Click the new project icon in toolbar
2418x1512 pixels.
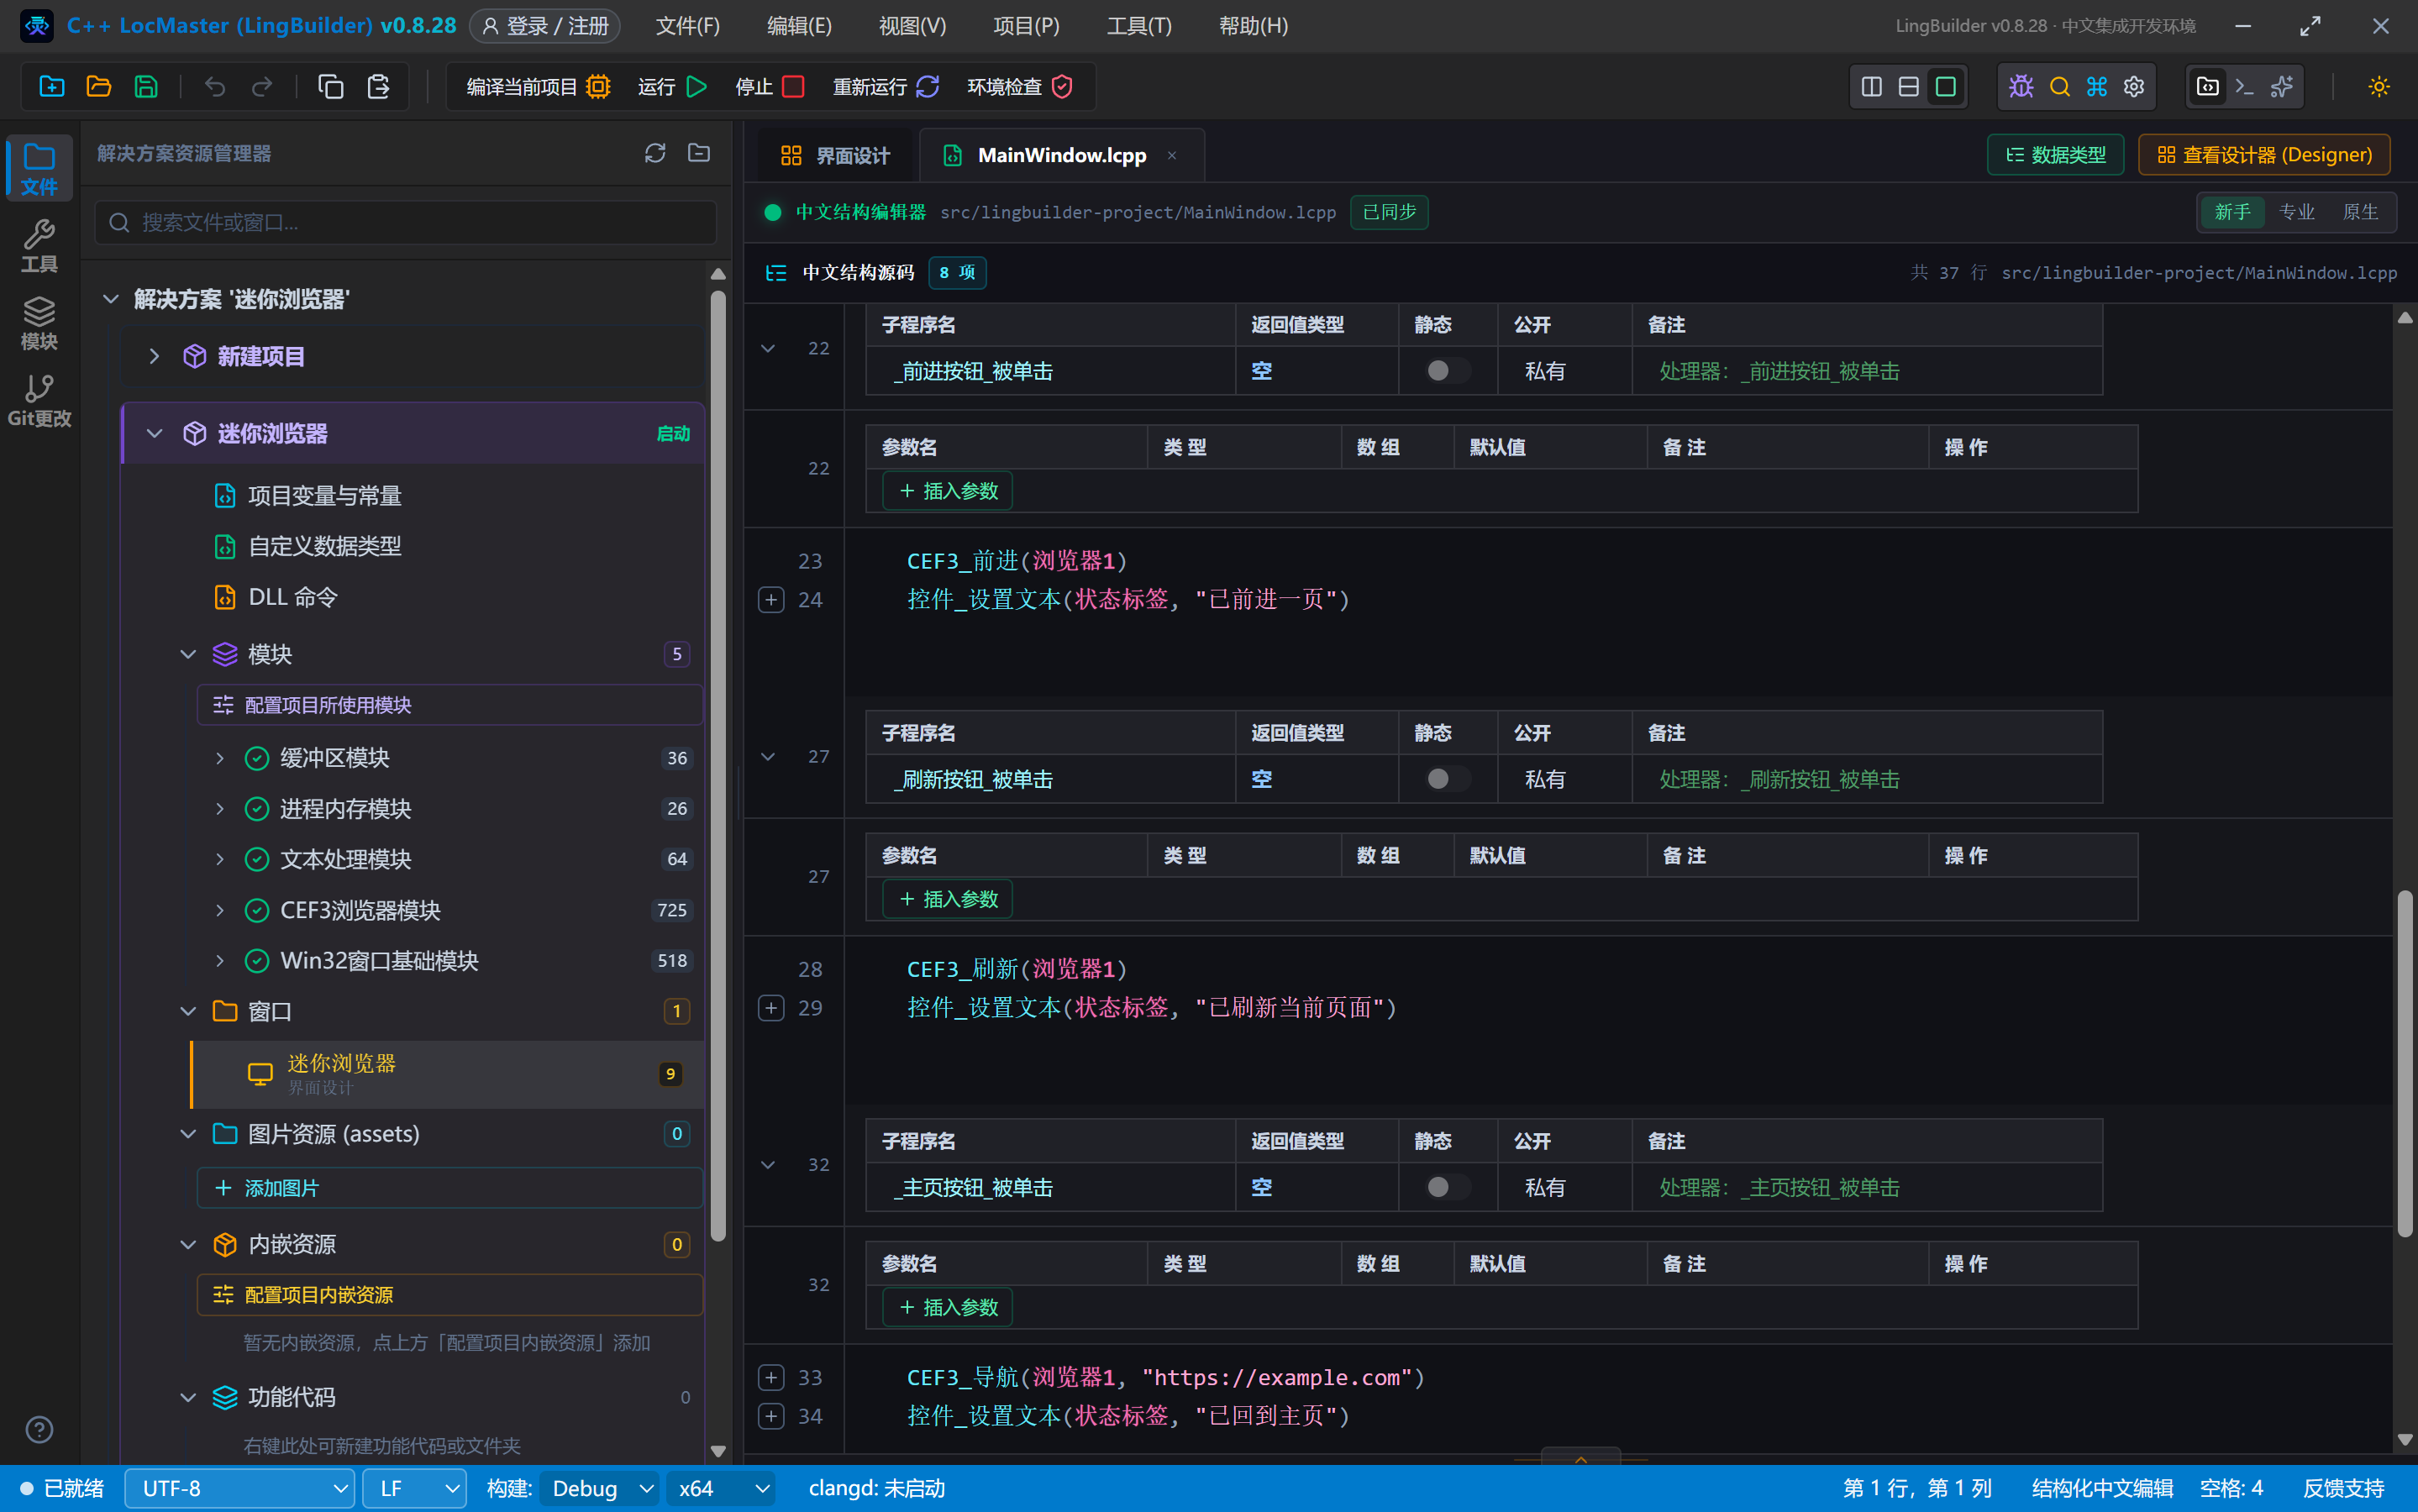[x=52, y=87]
